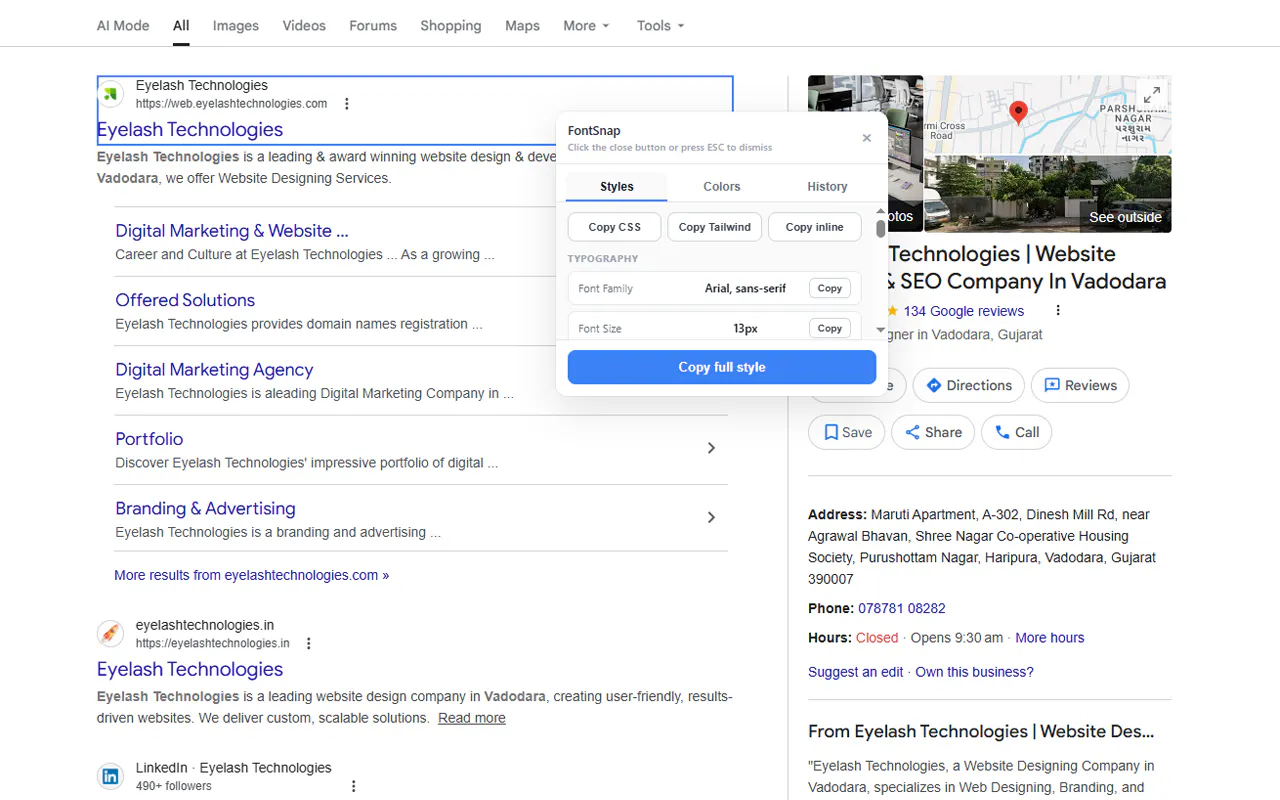Click the LinkedIn favicon icon
Image resolution: width=1280 pixels, height=800 pixels.
coord(111,776)
